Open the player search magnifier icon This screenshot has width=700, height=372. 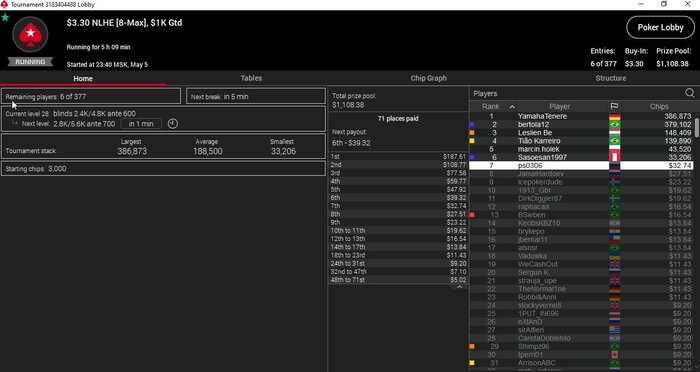coord(690,93)
